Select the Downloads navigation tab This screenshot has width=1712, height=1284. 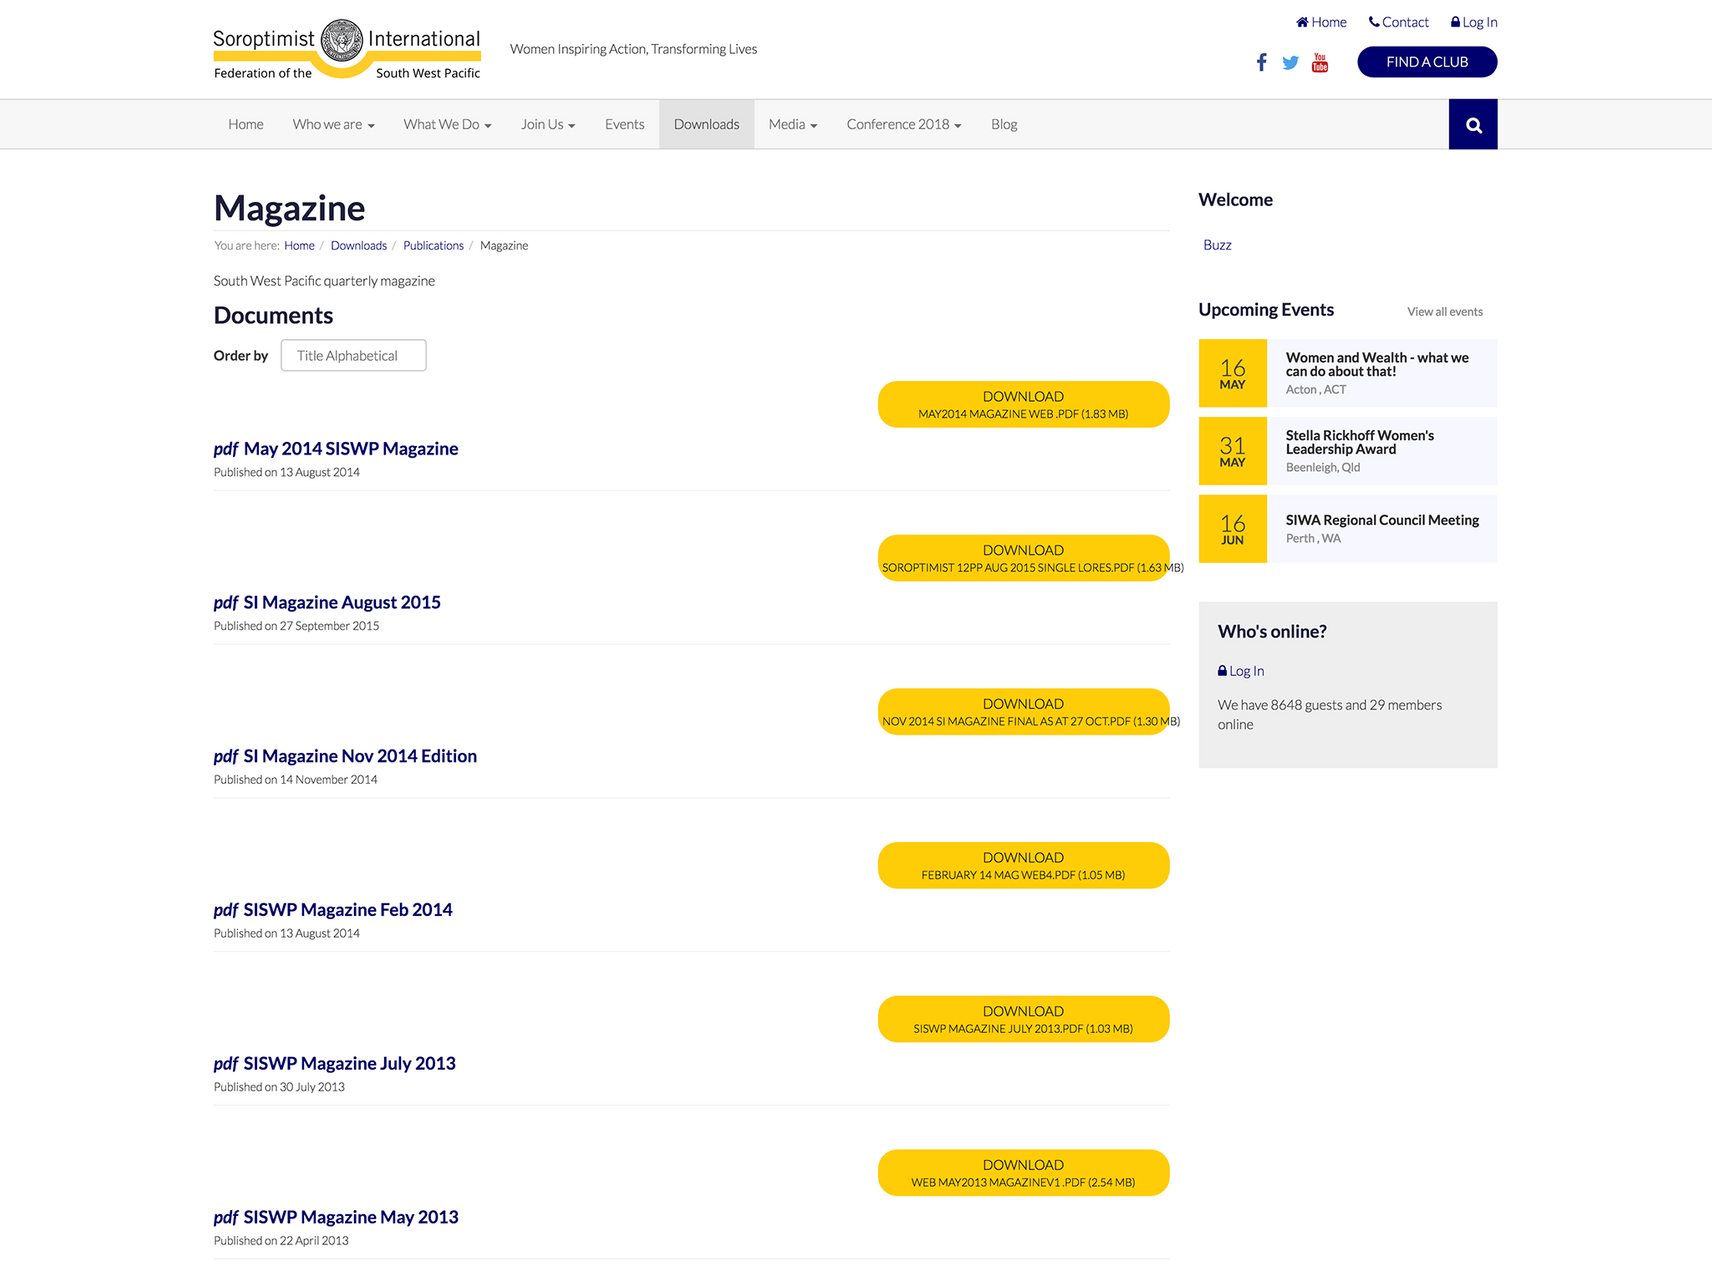(707, 125)
